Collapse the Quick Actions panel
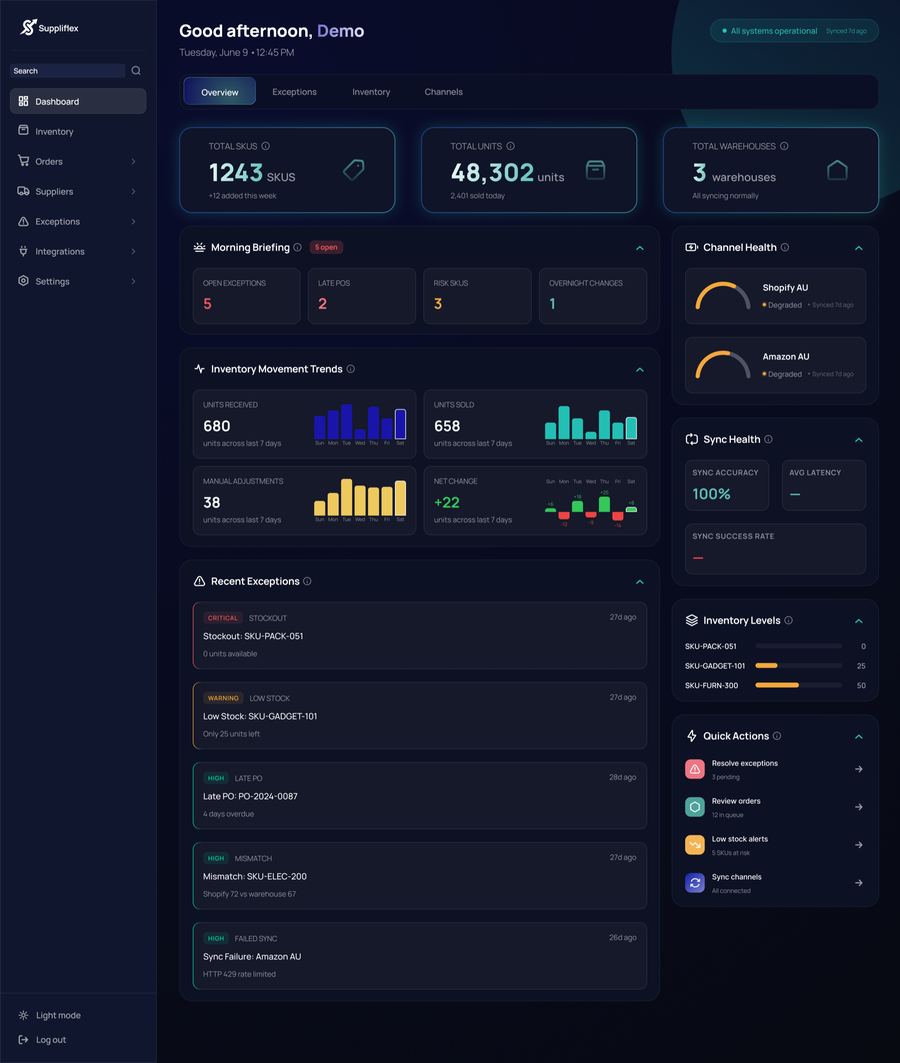Image resolution: width=900 pixels, height=1063 pixels. [x=859, y=736]
